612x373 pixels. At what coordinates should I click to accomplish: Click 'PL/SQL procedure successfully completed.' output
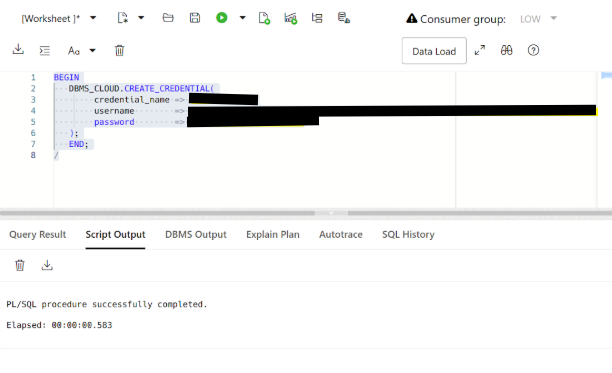coord(107,304)
